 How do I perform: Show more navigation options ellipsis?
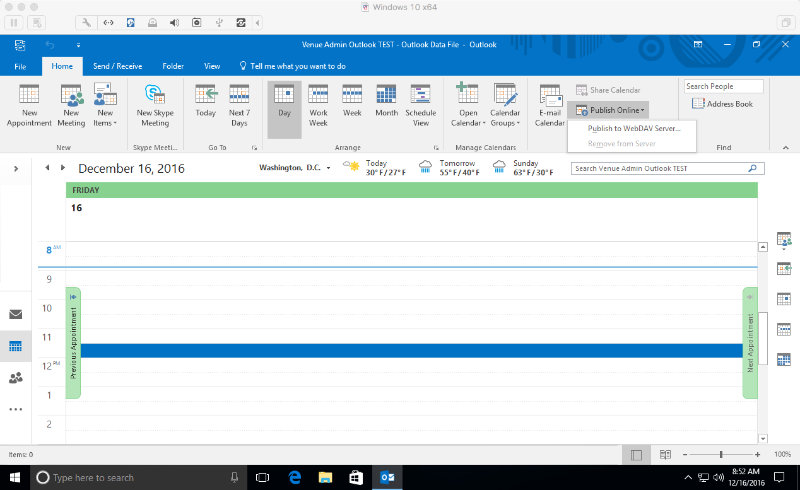[x=16, y=409]
